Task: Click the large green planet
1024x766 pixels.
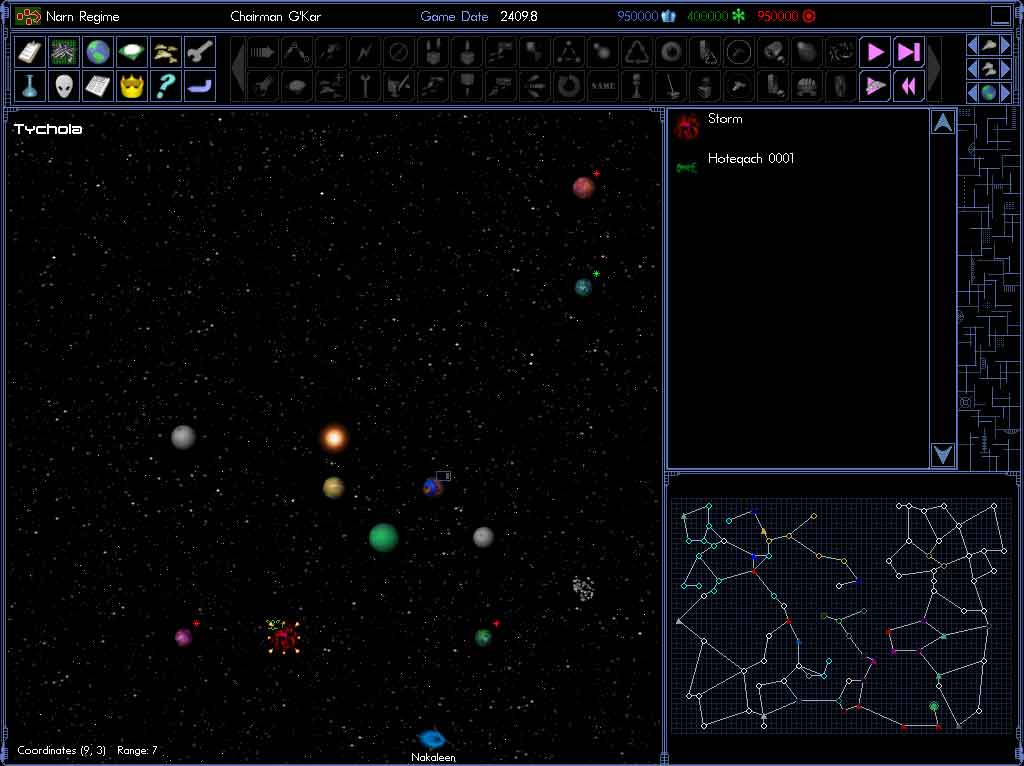Action: point(384,538)
